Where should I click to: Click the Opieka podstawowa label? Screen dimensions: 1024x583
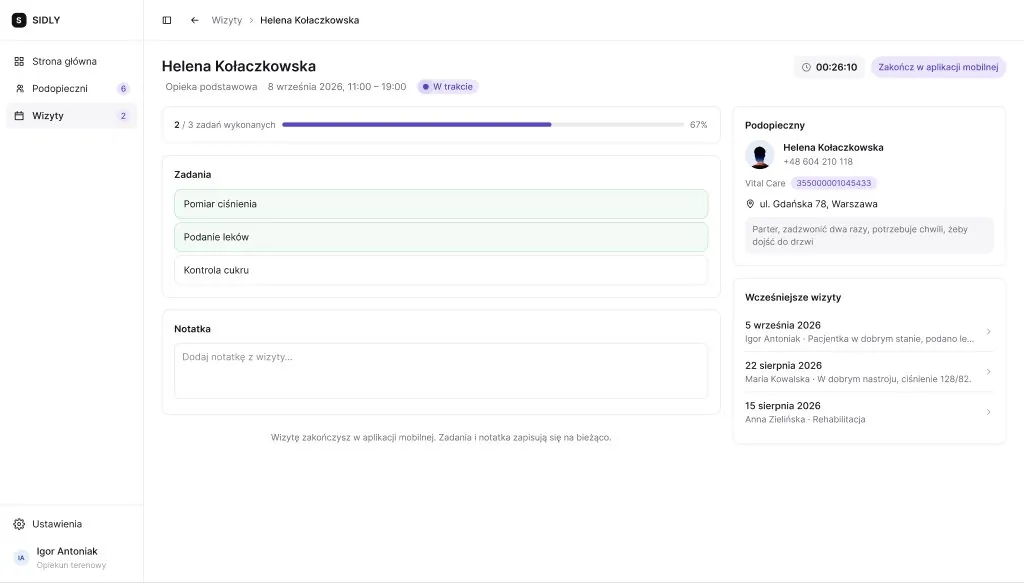(x=211, y=87)
